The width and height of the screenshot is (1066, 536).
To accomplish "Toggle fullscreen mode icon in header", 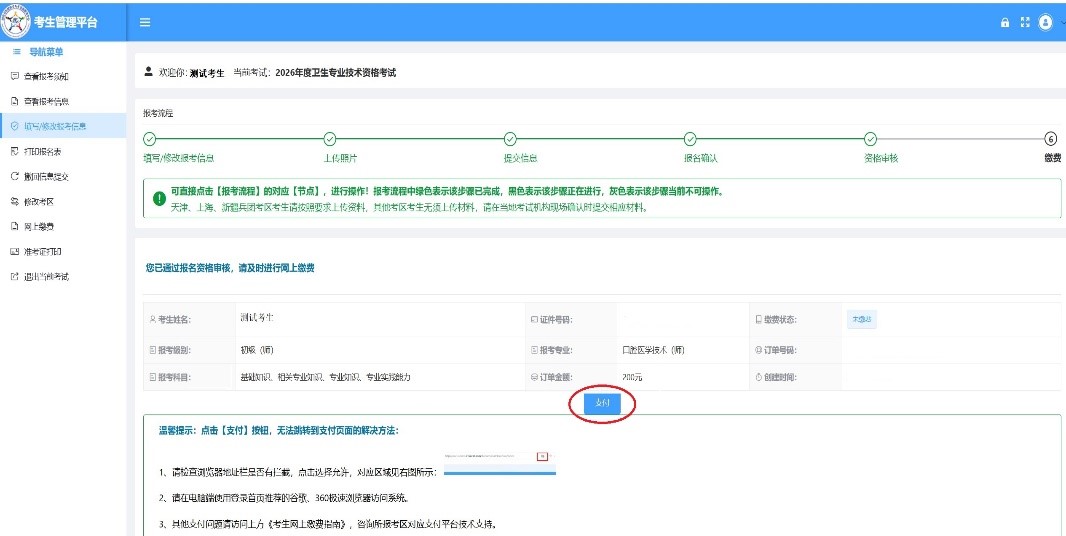I will pos(1024,22).
